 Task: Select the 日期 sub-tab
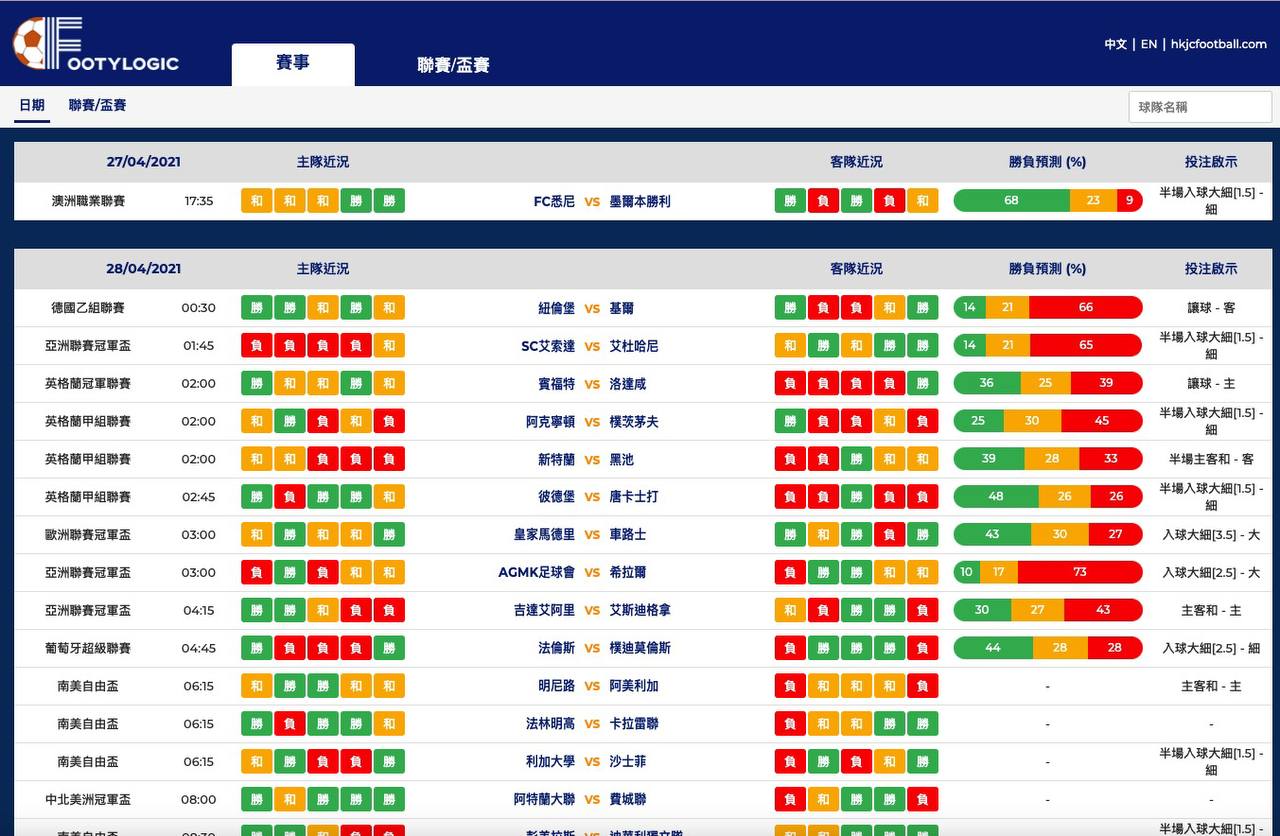pos(32,105)
